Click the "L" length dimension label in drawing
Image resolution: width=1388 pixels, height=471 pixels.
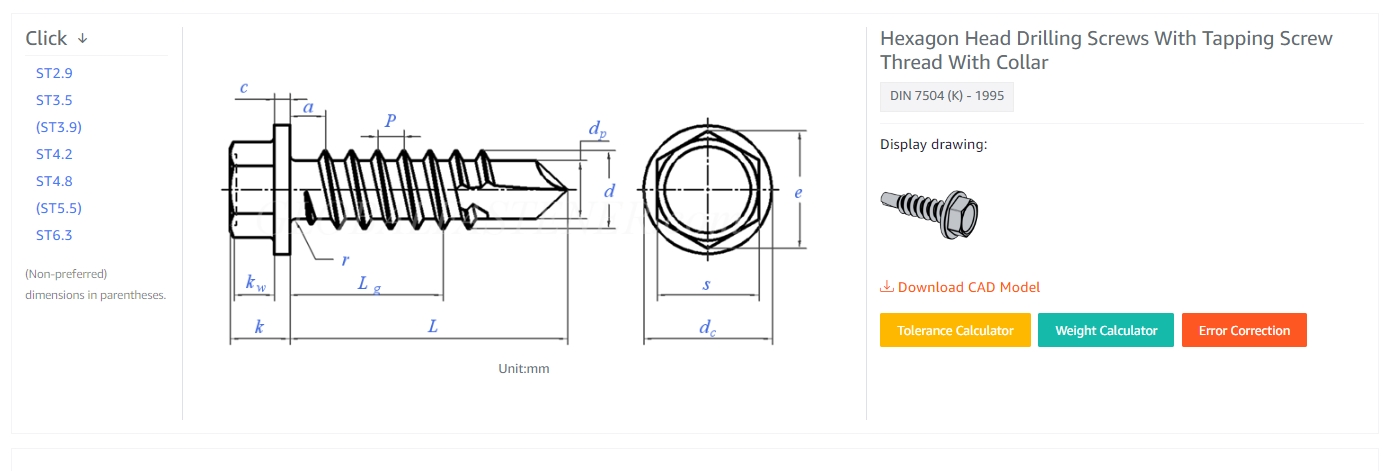pyautogui.click(x=432, y=327)
